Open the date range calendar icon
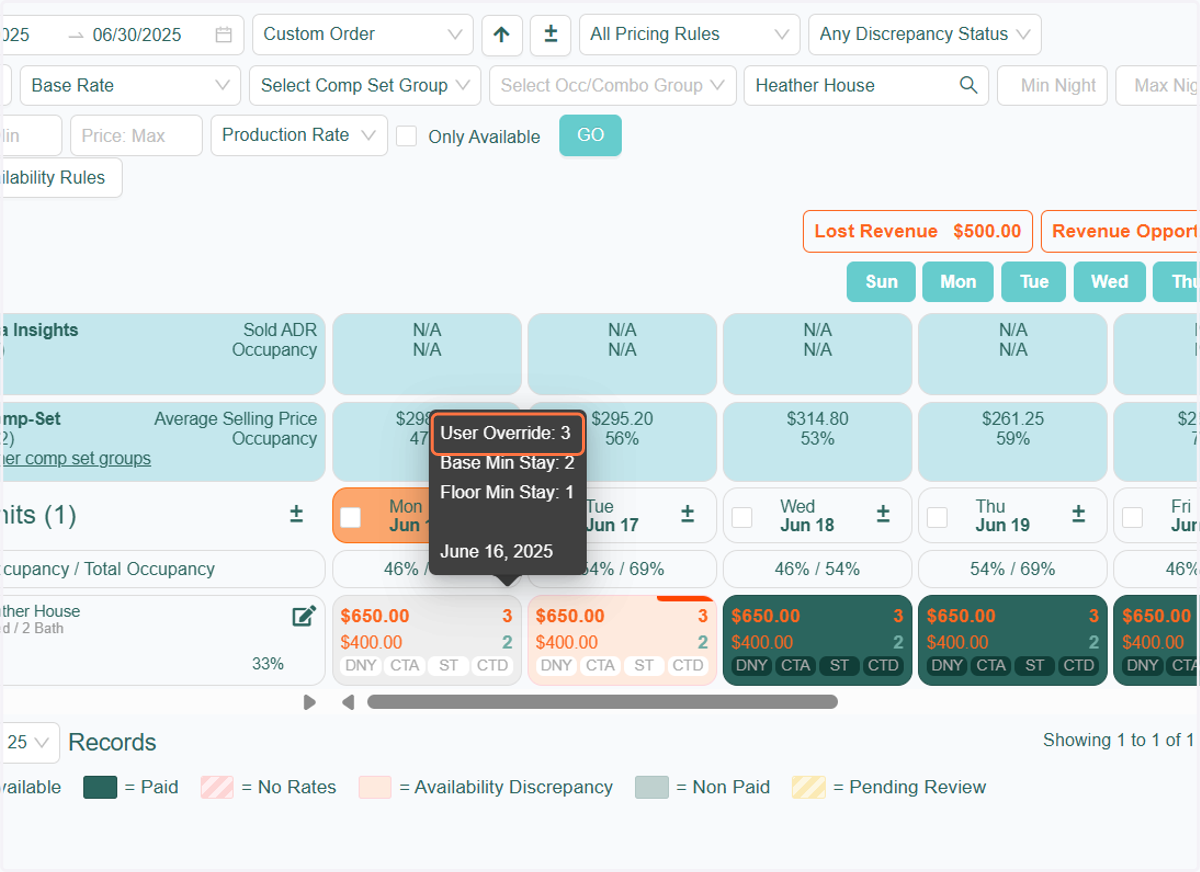1200x872 pixels. tap(224, 35)
